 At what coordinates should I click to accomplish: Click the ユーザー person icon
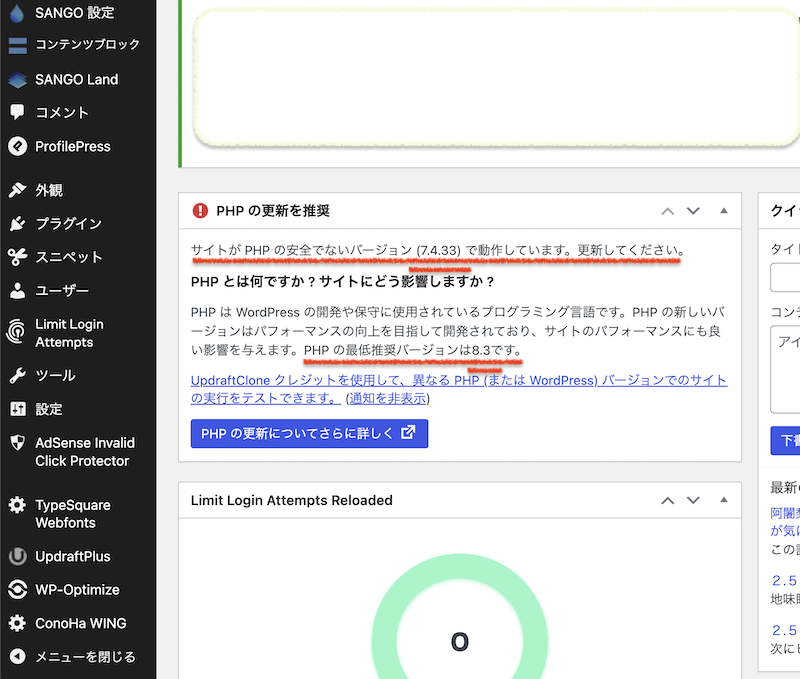(17, 290)
